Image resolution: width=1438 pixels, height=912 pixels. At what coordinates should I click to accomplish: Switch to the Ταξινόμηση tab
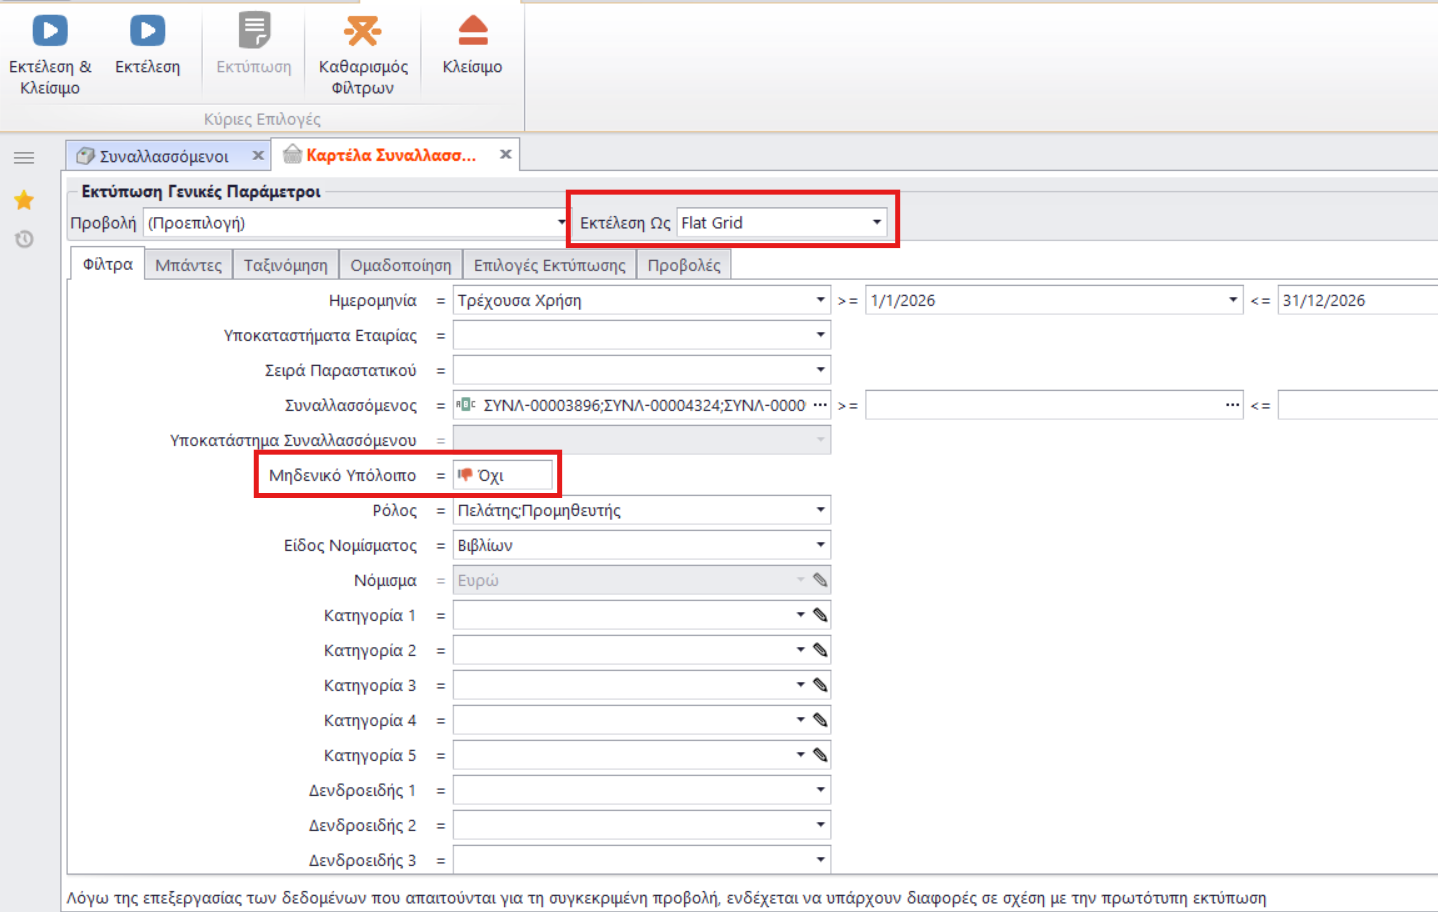point(285,265)
